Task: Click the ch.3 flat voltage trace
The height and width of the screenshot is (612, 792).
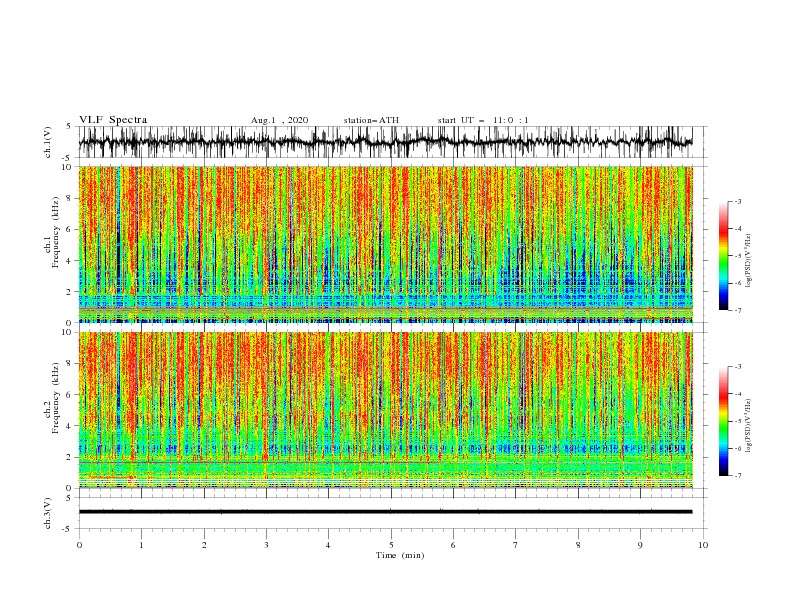Action: [385, 512]
